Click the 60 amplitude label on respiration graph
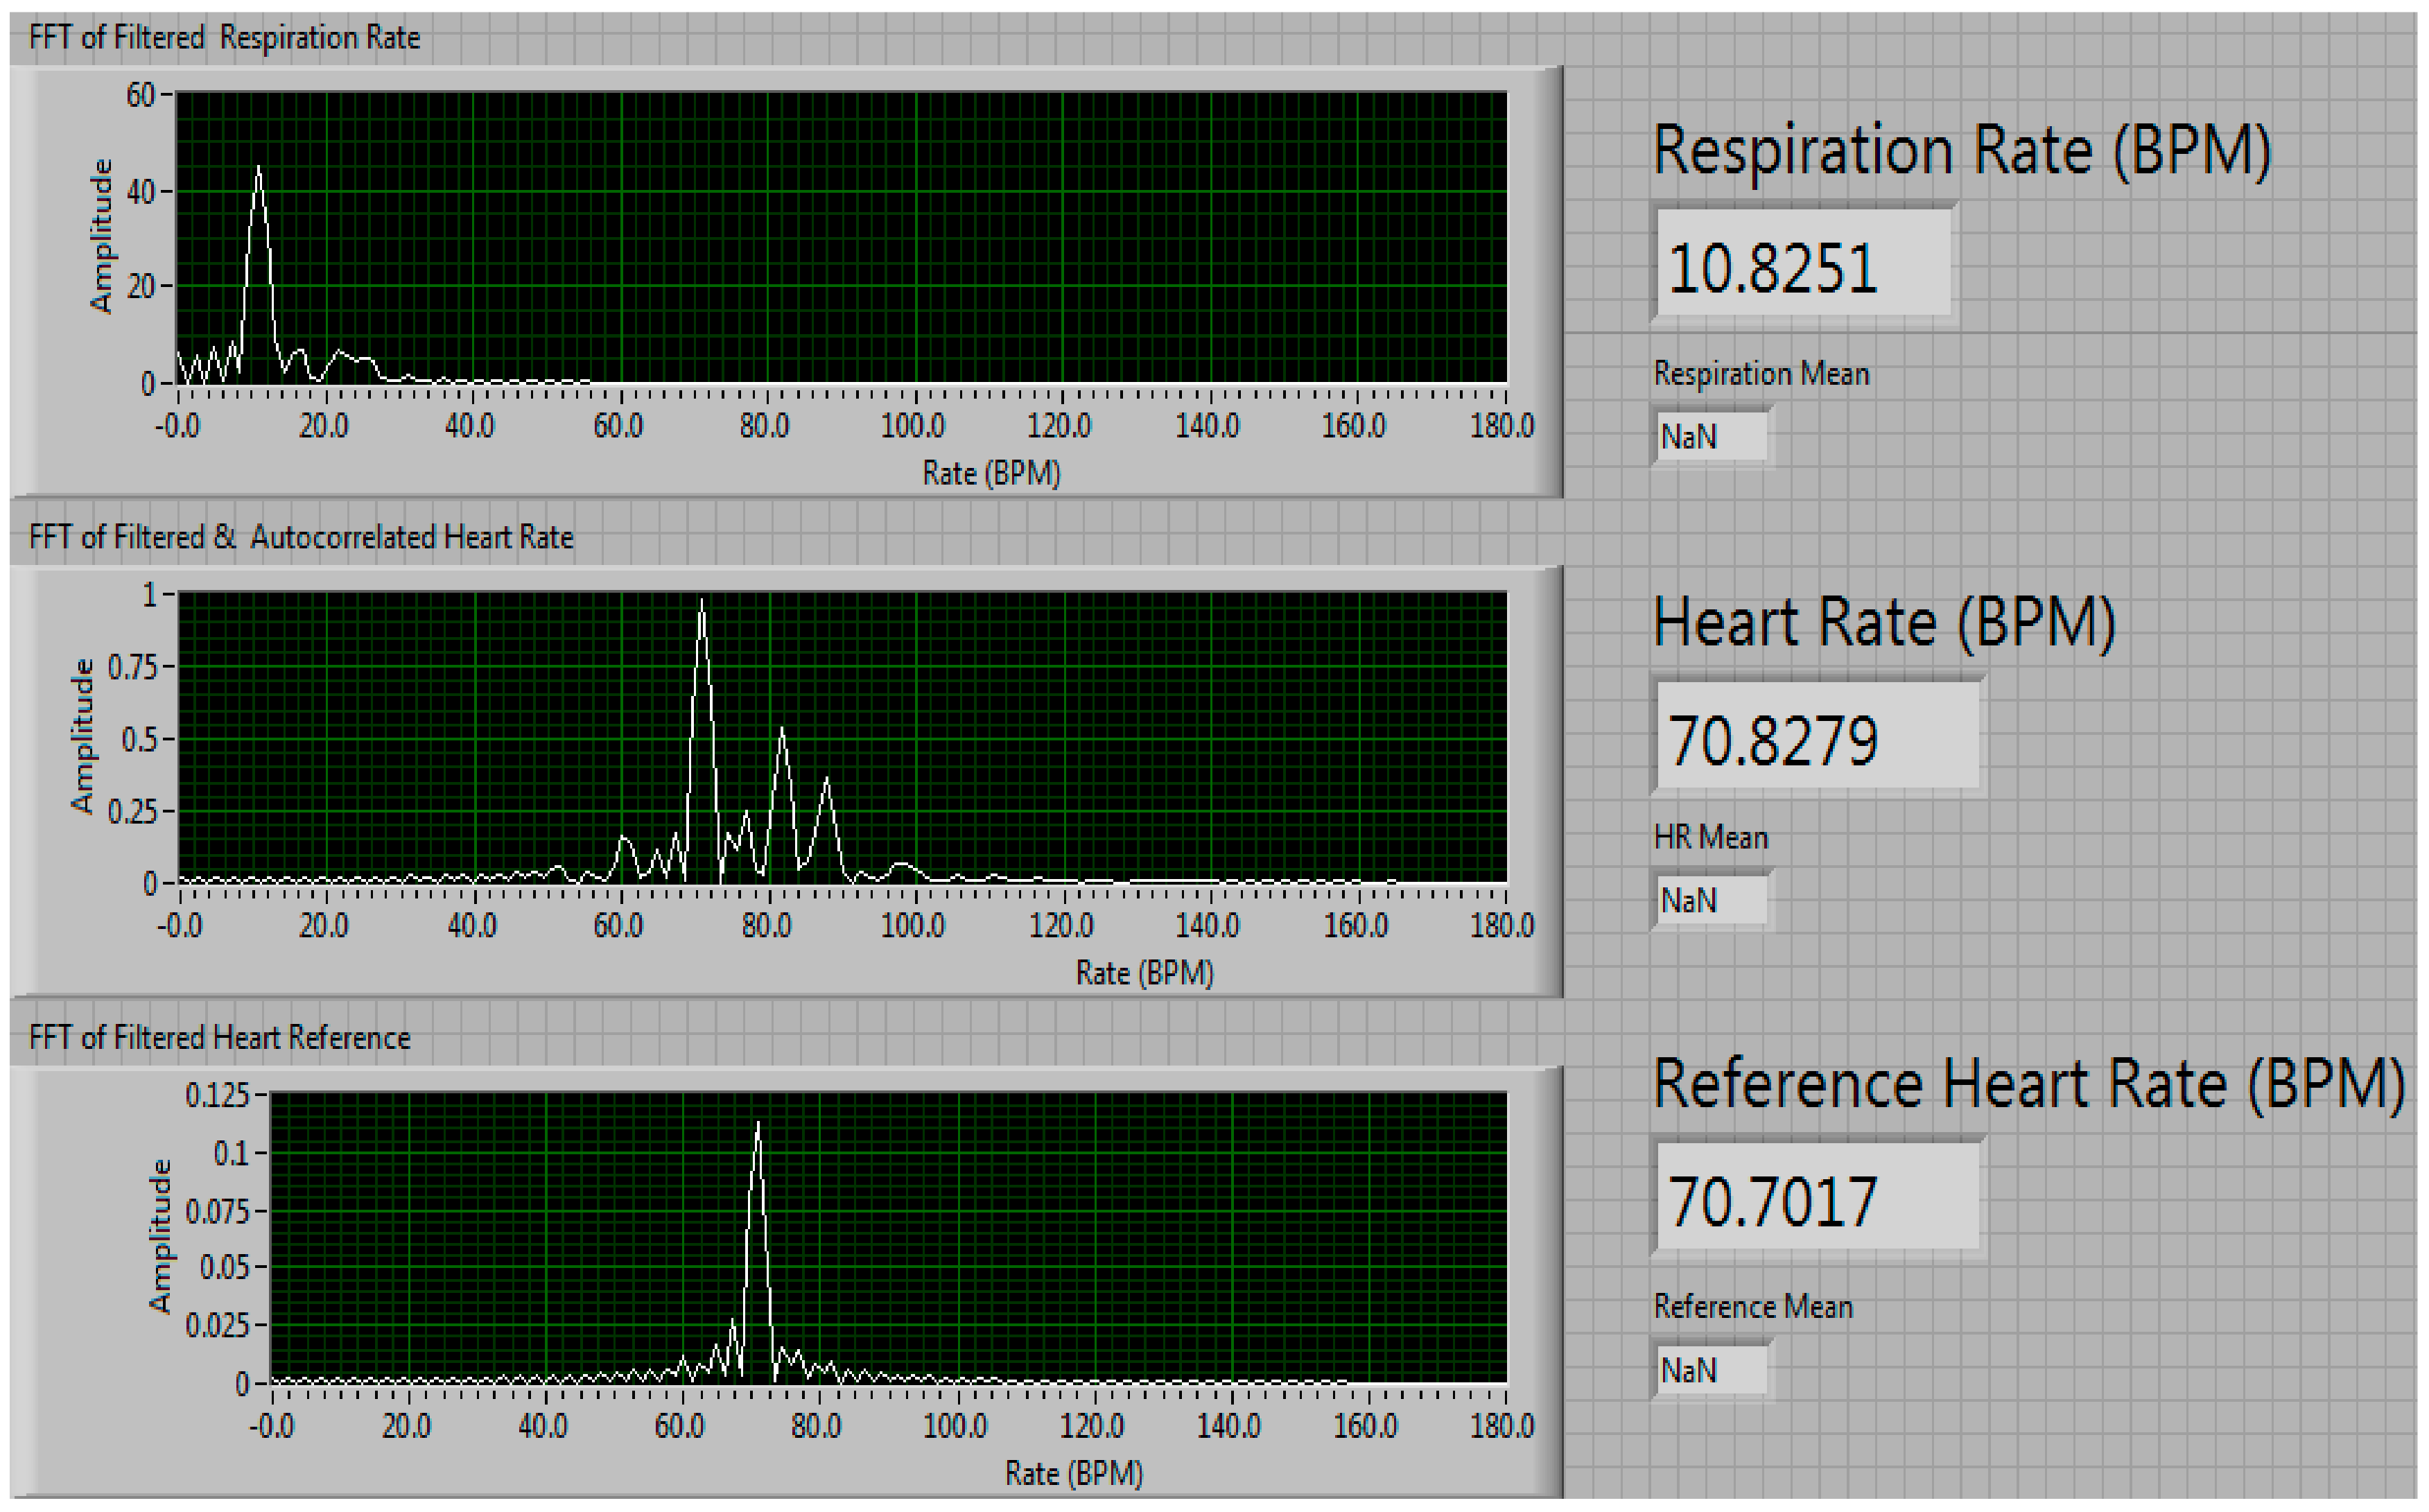This screenshot has width=2429, height=1512. (140, 95)
